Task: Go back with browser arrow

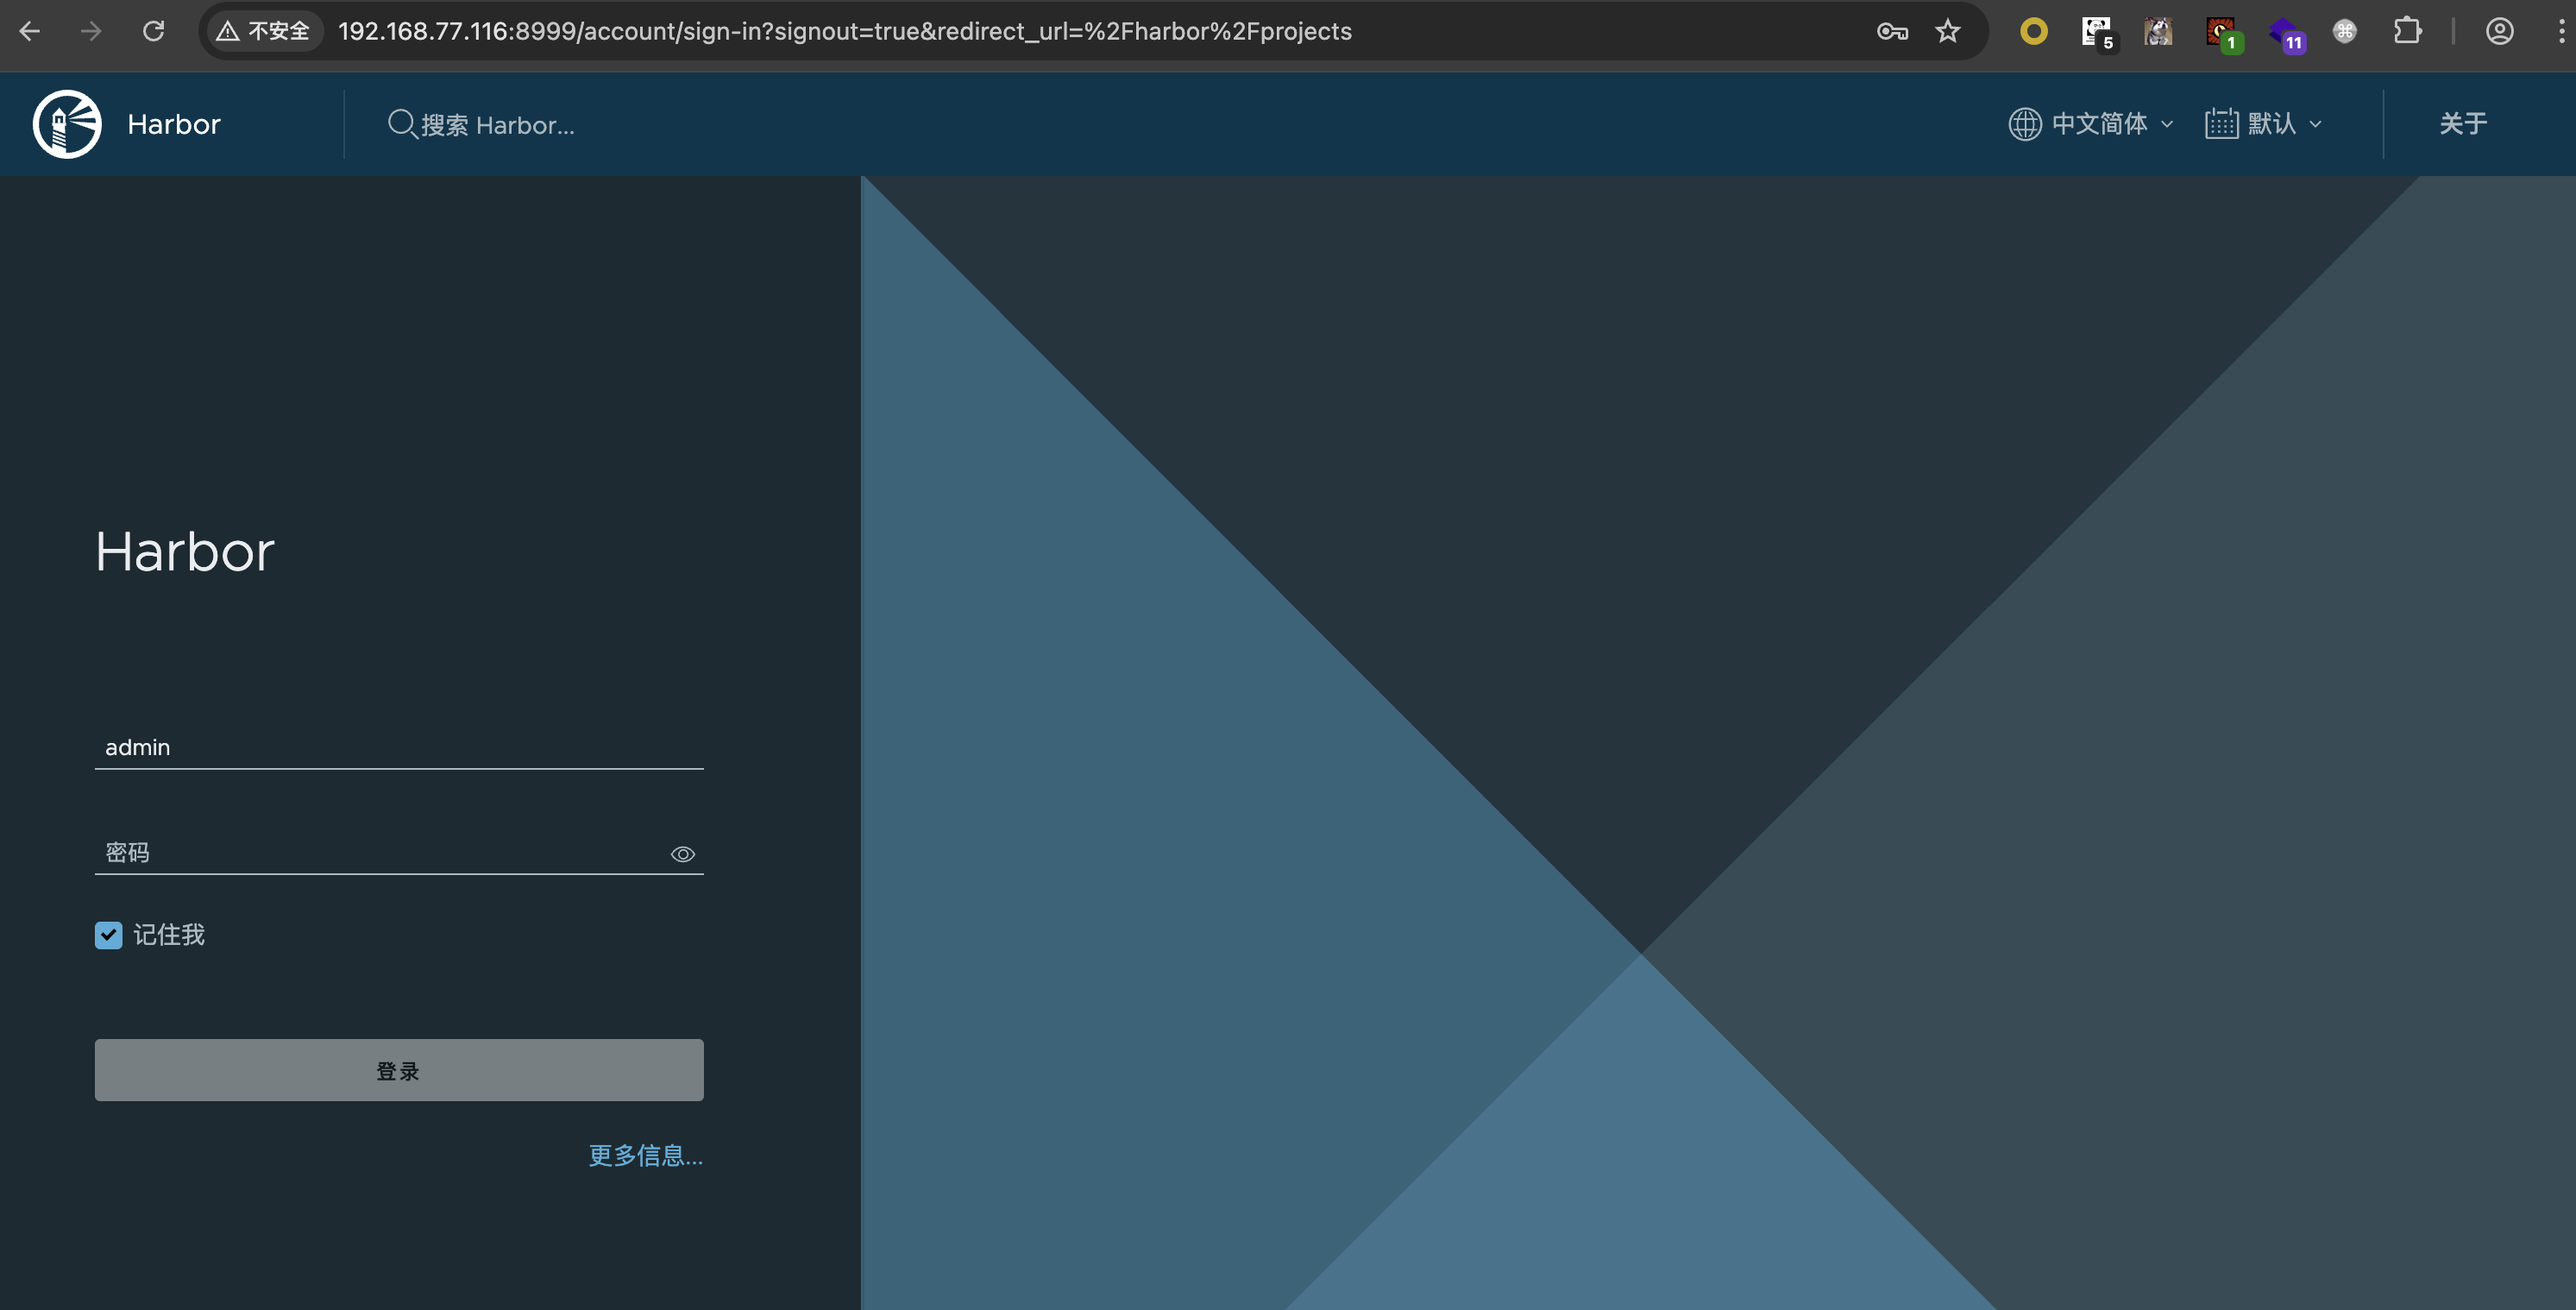Action: [x=30, y=31]
